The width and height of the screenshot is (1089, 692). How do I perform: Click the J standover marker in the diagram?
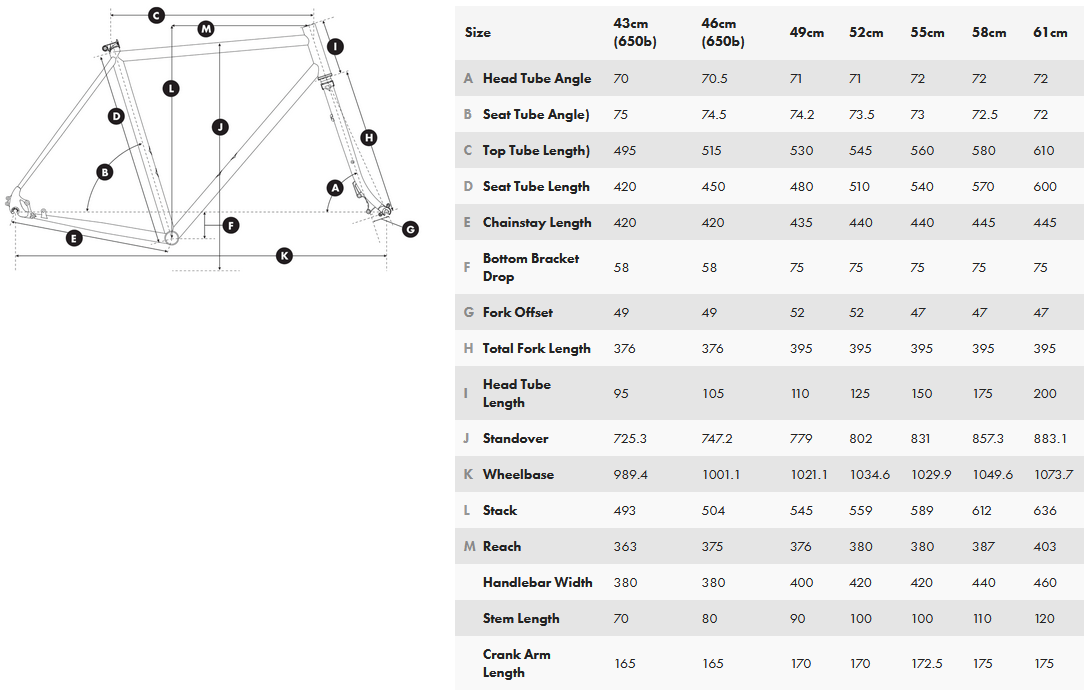(x=220, y=126)
